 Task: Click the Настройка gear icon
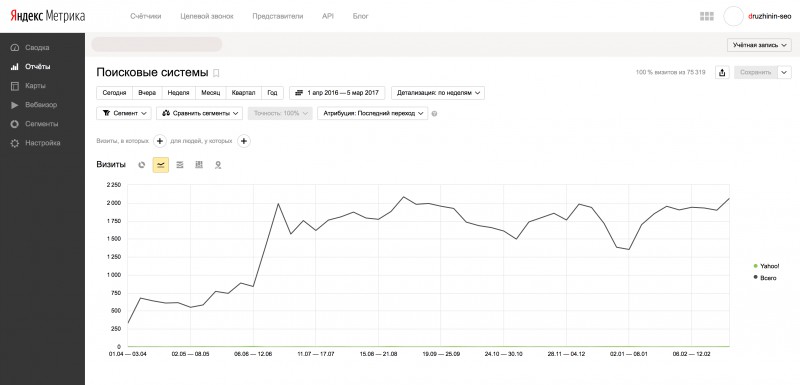coord(15,143)
